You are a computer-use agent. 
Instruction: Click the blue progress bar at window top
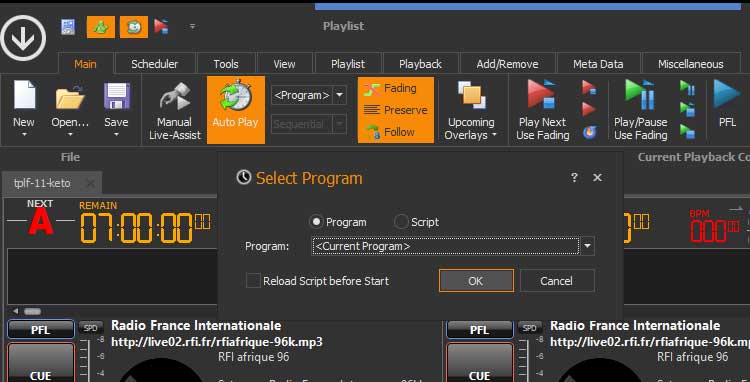tap(528, 7)
